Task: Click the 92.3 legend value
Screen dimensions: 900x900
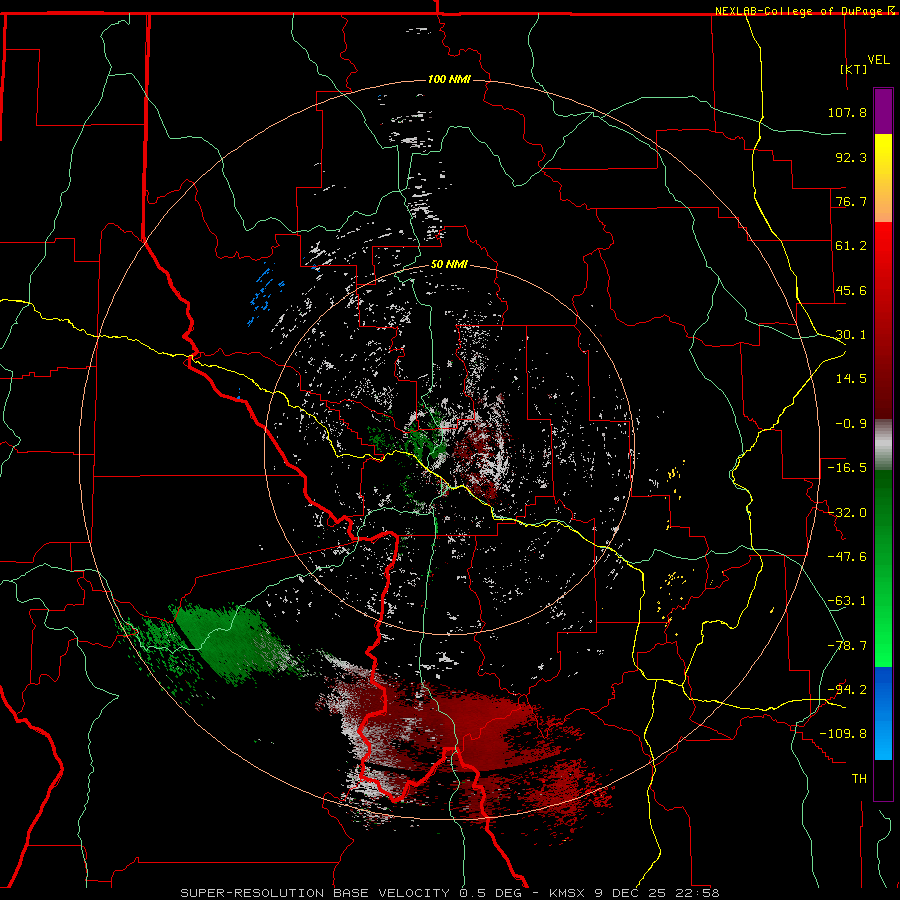Action: click(x=851, y=157)
